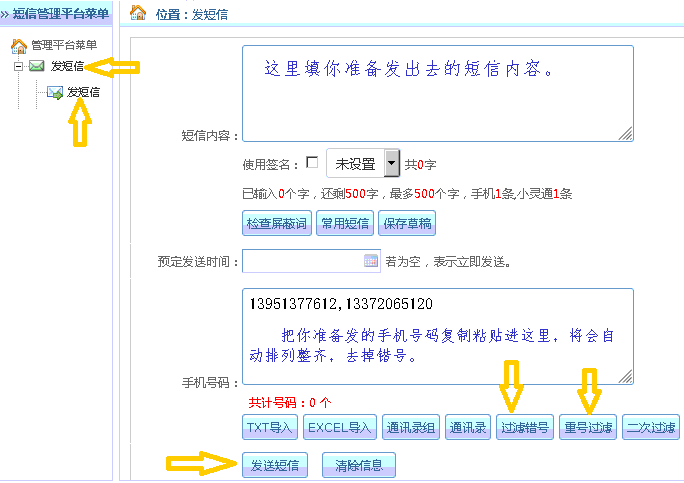The image size is (684, 483).
Task: Open the calendar picker for 预定发送时间
Action: pos(371,261)
